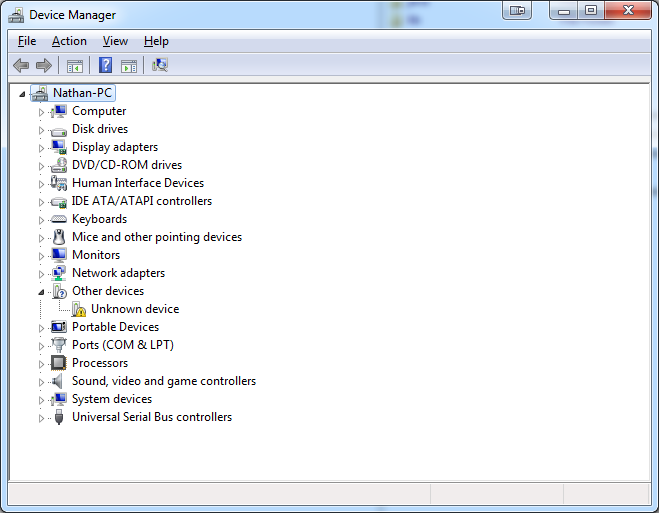The image size is (659, 513).
Task: Click Scan for hardware changes icon
Action: click(160, 66)
